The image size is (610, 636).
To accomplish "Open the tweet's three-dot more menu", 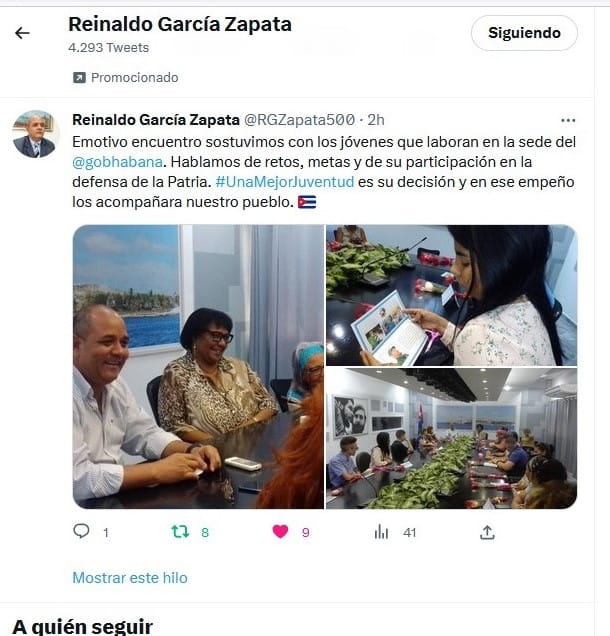I will click(568, 120).
